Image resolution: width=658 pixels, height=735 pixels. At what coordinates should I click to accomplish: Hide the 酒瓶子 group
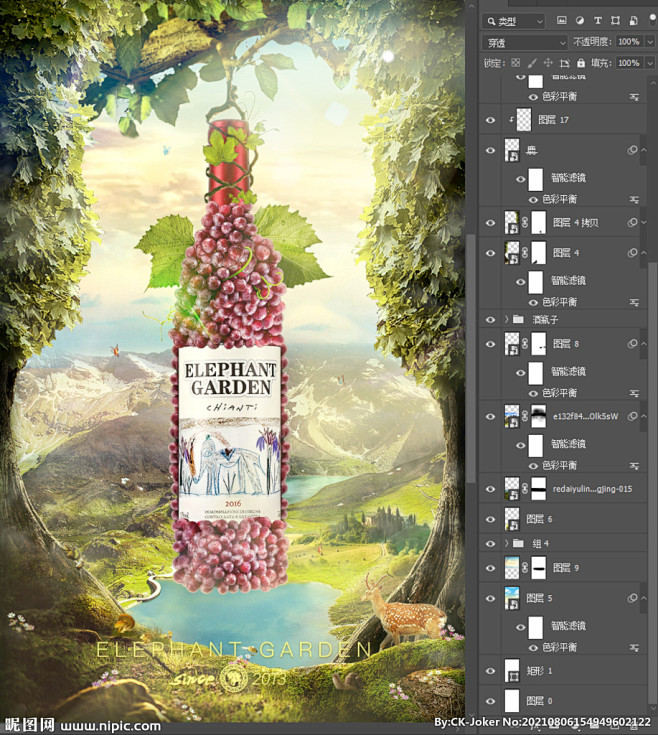pyautogui.click(x=490, y=320)
